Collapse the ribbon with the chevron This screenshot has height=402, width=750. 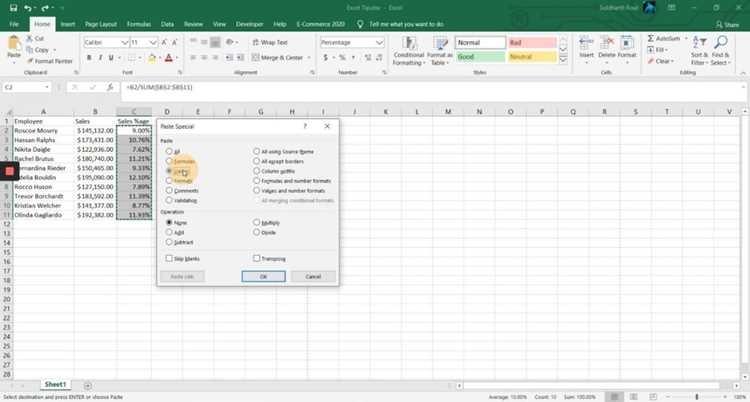[x=743, y=73]
